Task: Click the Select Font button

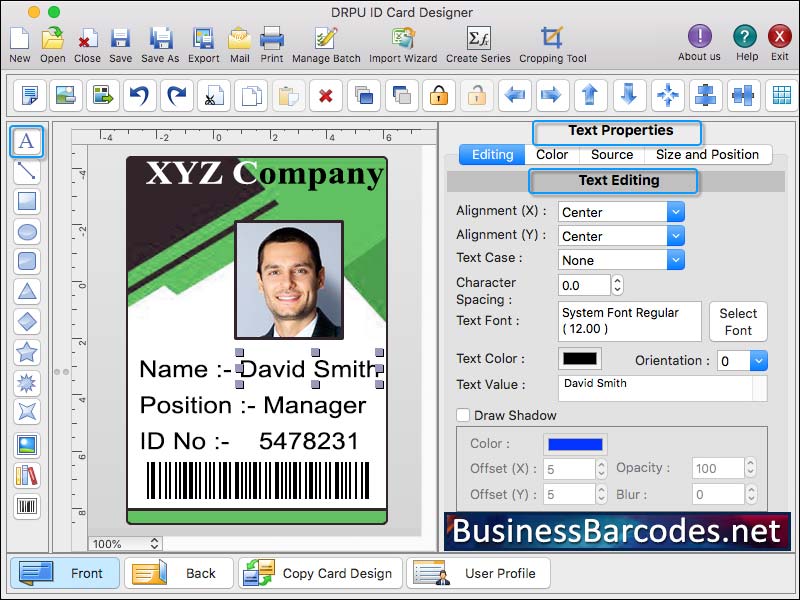Action: click(x=738, y=321)
